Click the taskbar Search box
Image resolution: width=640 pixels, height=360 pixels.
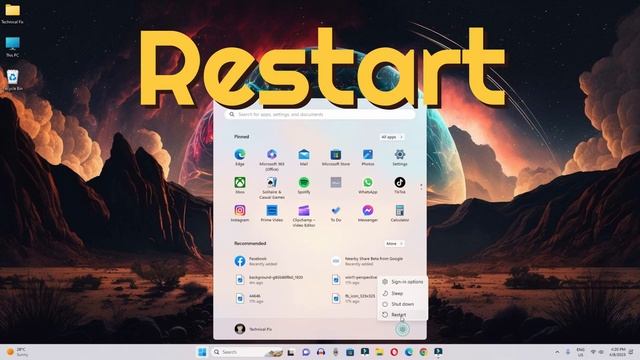click(x=247, y=352)
